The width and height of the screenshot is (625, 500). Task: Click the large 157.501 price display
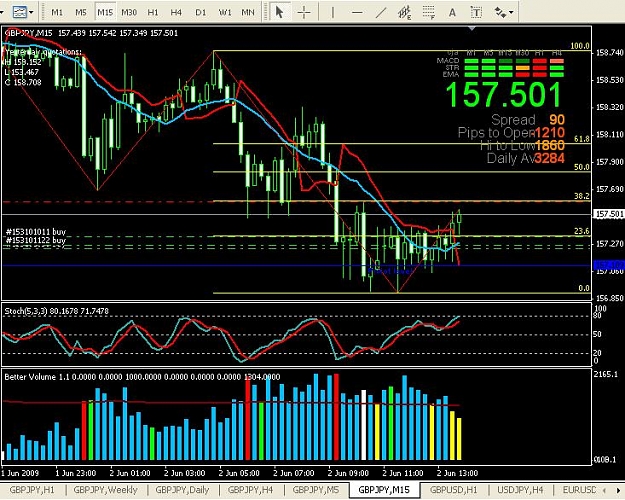(503, 95)
